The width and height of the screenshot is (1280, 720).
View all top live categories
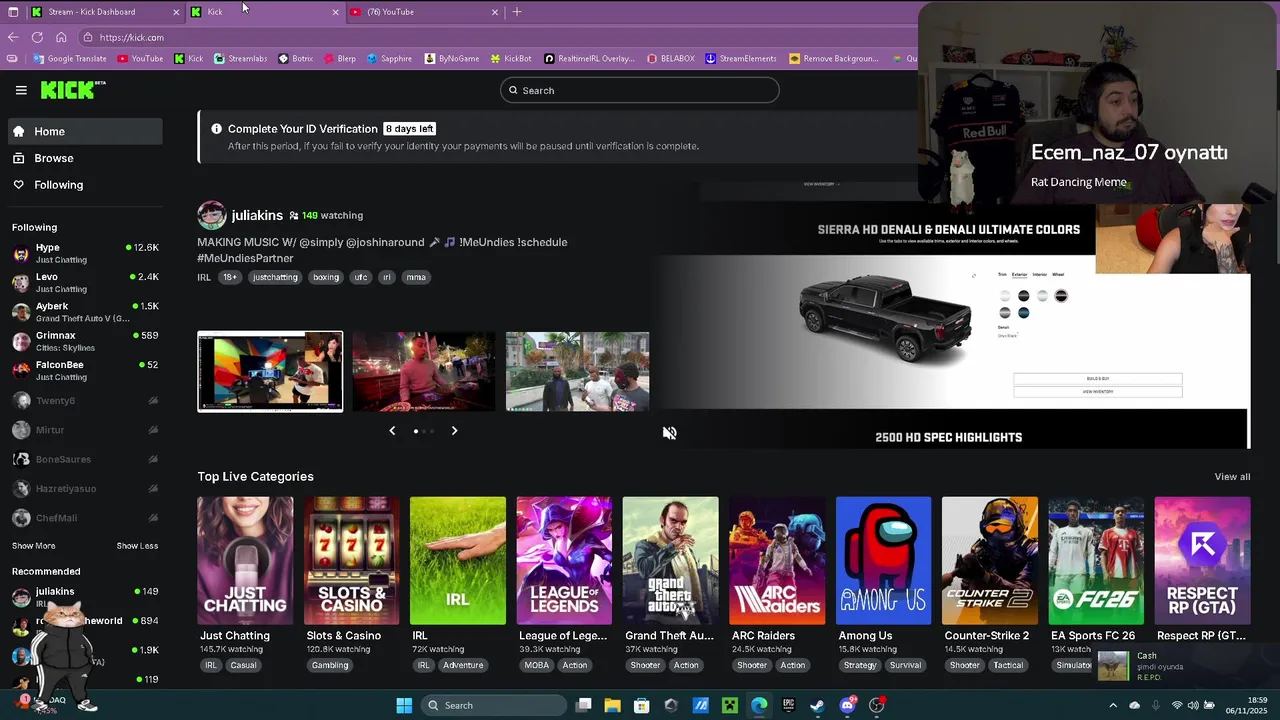1232,477
